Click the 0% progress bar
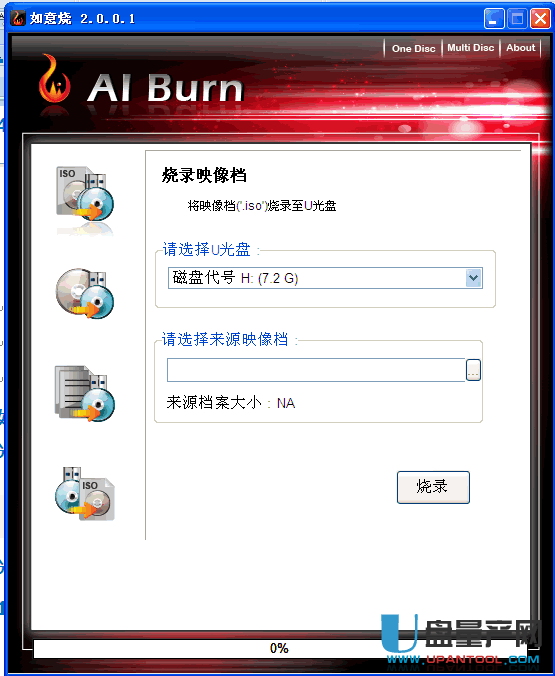This screenshot has width=555, height=676. [279, 648]
